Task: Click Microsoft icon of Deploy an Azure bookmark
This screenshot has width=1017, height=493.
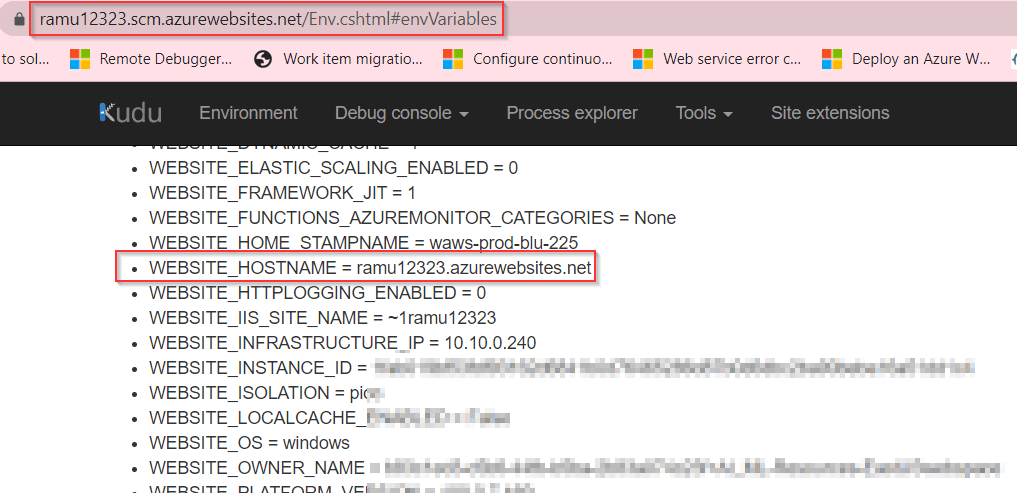Action: click(x=832, y=59)
